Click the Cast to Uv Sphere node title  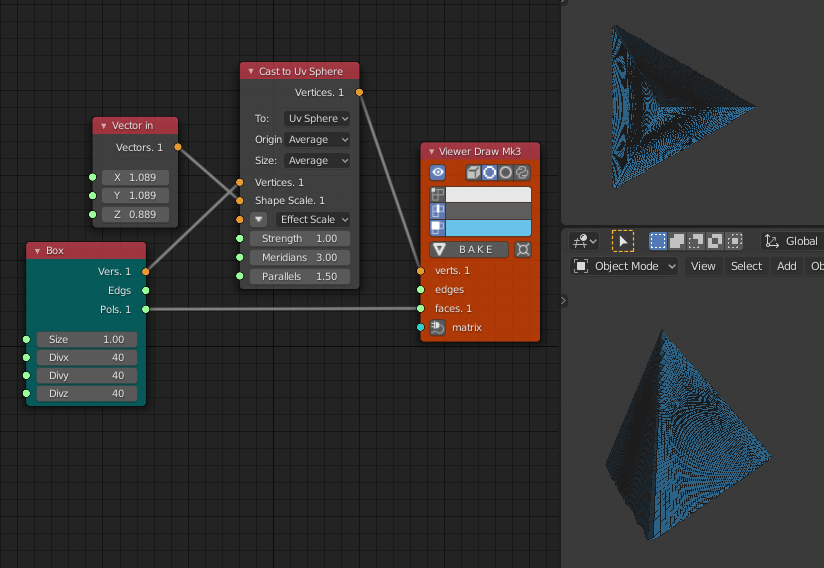(x=301, y=71)
